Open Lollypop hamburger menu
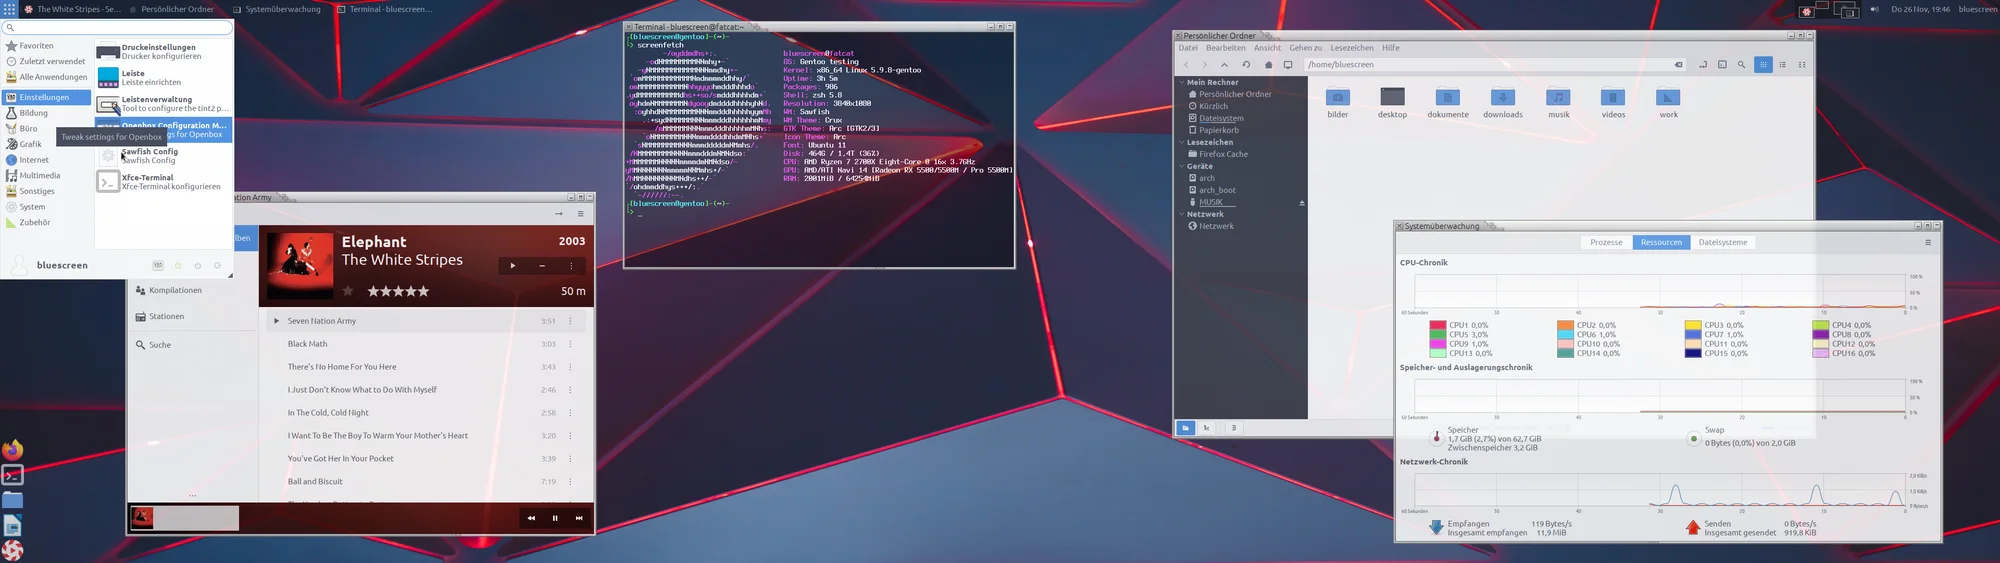 [x=580, y=213]
